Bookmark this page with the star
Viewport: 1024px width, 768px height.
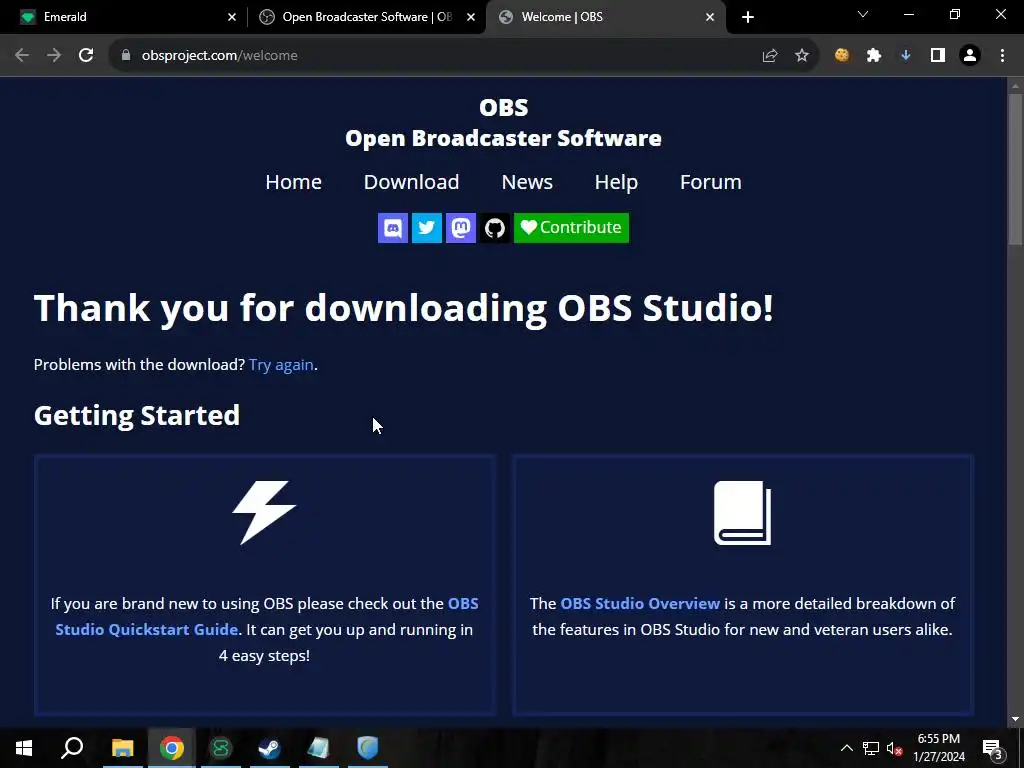point(802,56)
